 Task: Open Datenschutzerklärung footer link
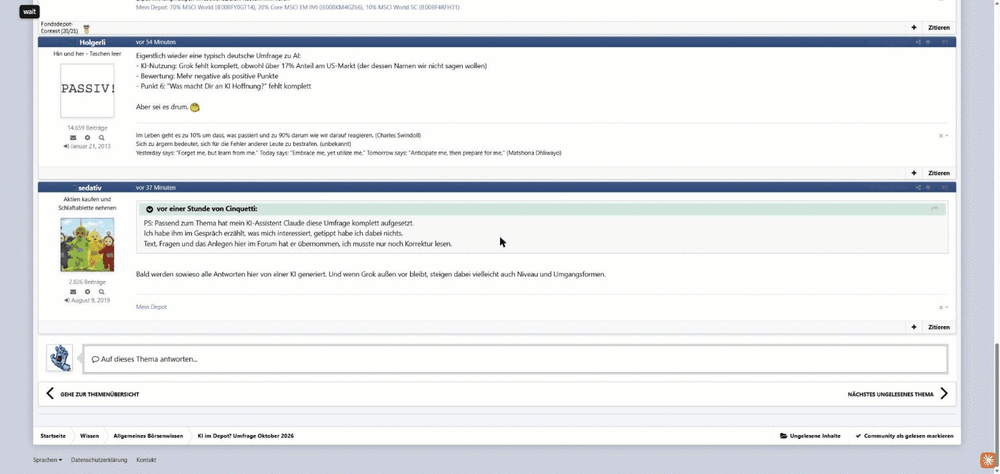point(99,459)
